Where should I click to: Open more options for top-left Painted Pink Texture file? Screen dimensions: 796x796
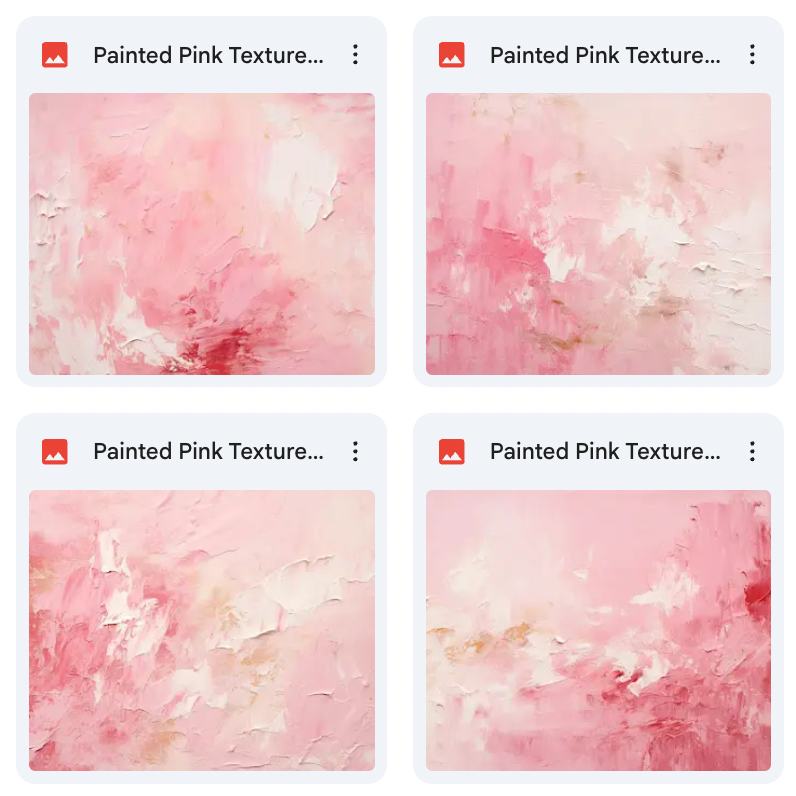click(355, 54)
